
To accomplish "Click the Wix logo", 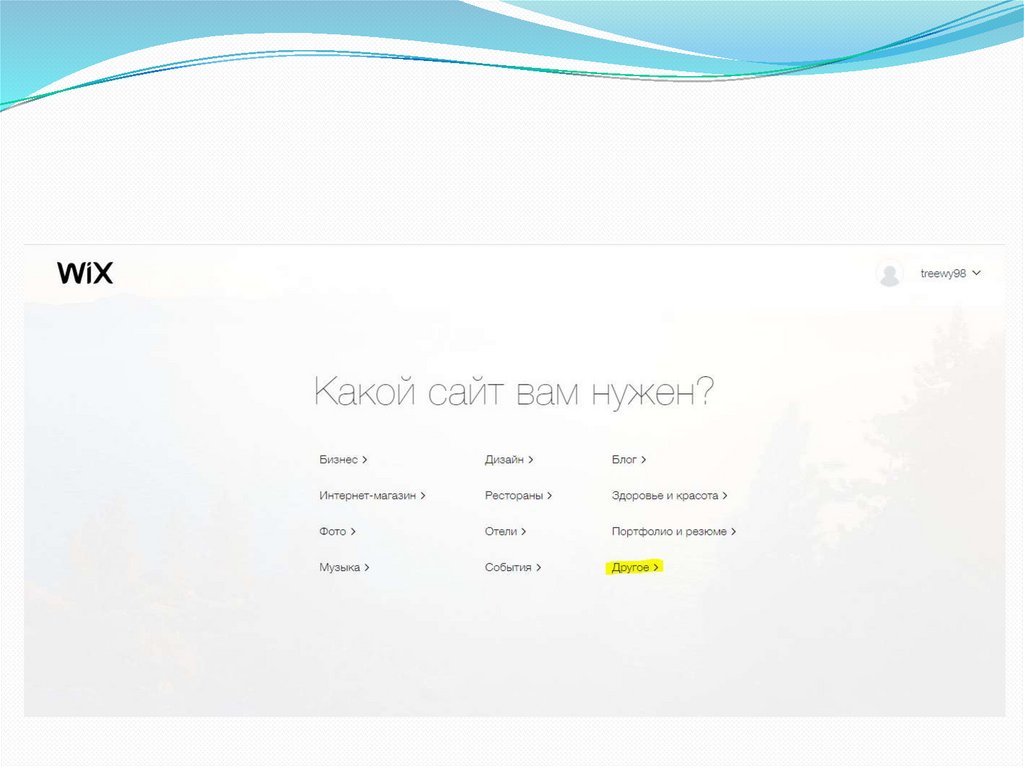I will point(85,273).
